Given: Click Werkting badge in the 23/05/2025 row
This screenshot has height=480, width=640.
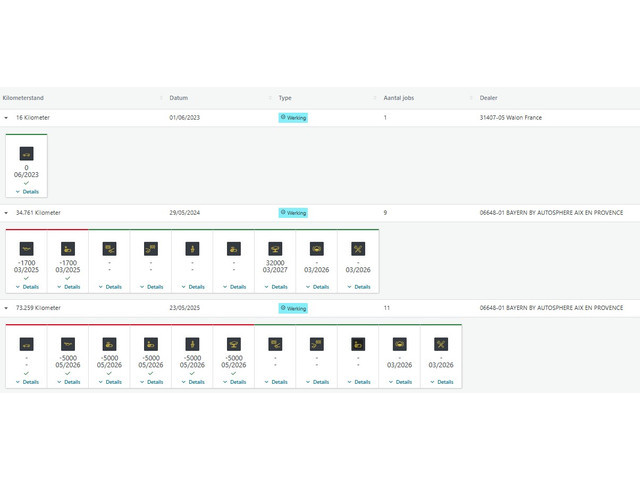Looking at the screenshot, I should (293, 309).
